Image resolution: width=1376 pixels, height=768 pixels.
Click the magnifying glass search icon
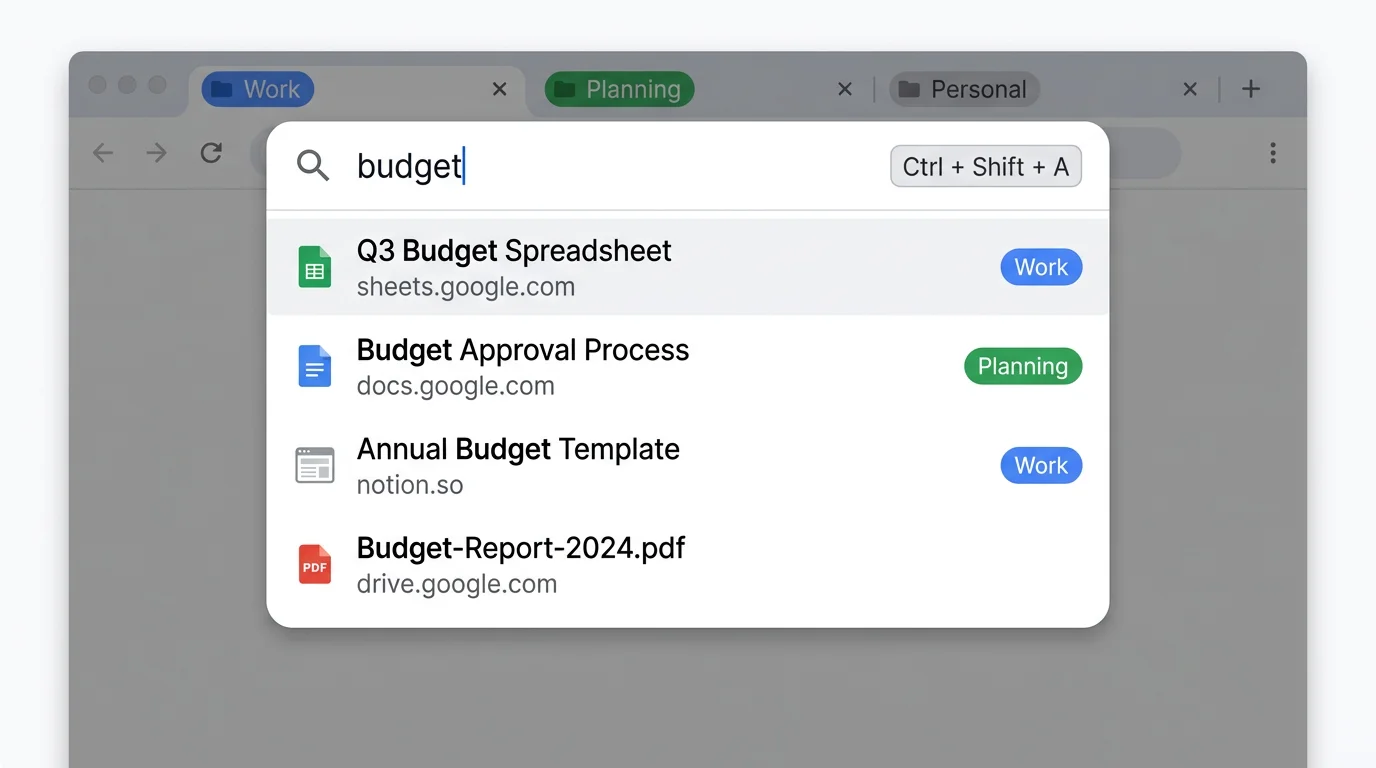pos(313,166)
